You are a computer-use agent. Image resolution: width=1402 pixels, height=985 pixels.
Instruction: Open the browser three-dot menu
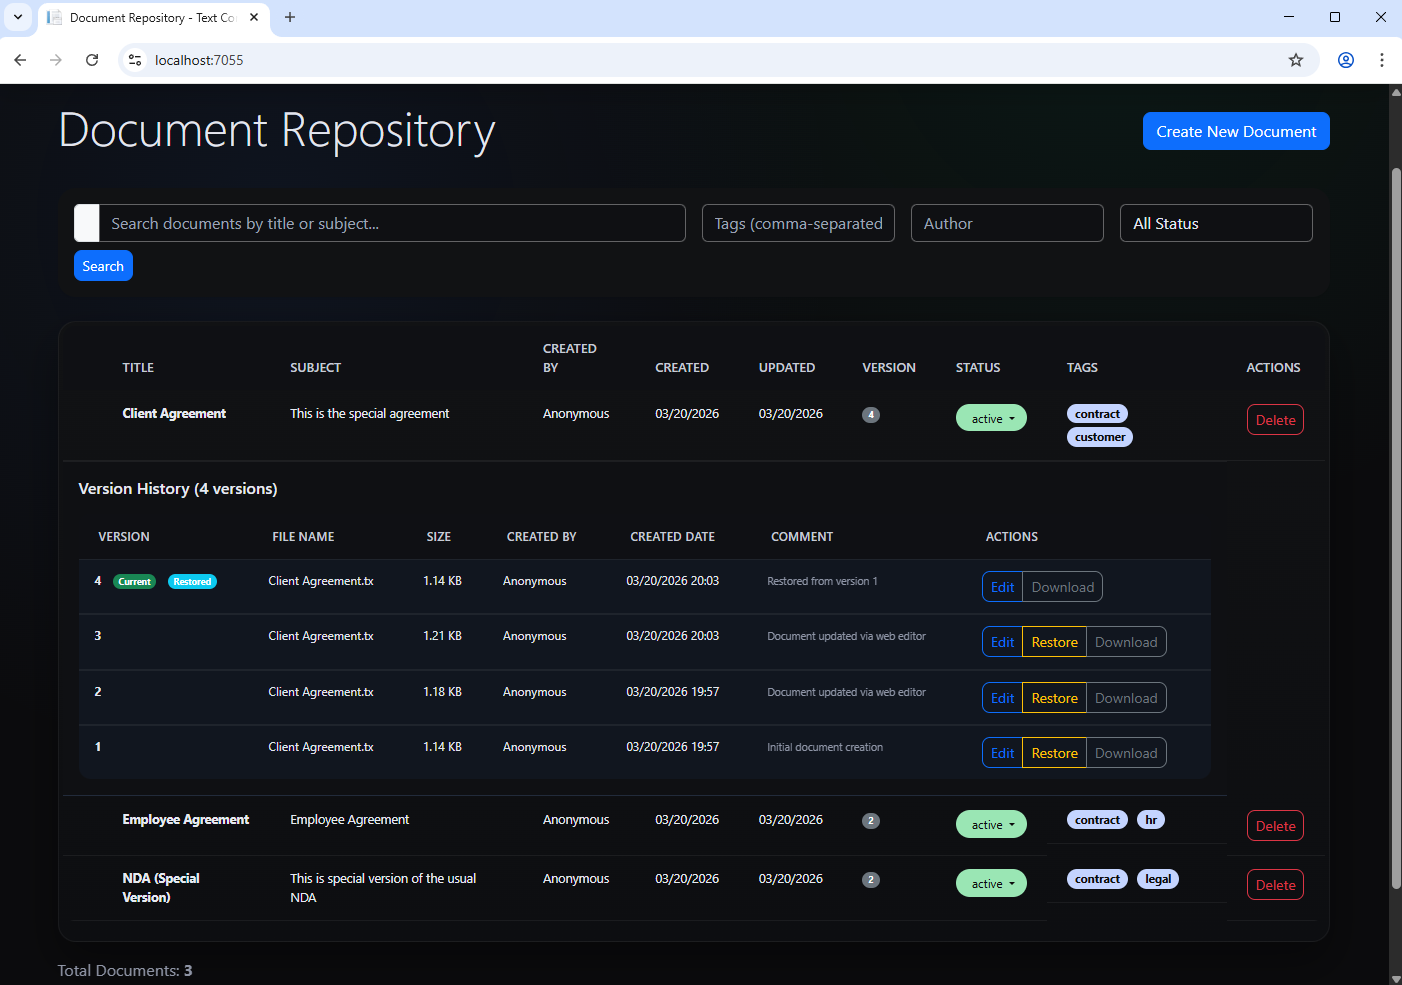click(1382, 60)
